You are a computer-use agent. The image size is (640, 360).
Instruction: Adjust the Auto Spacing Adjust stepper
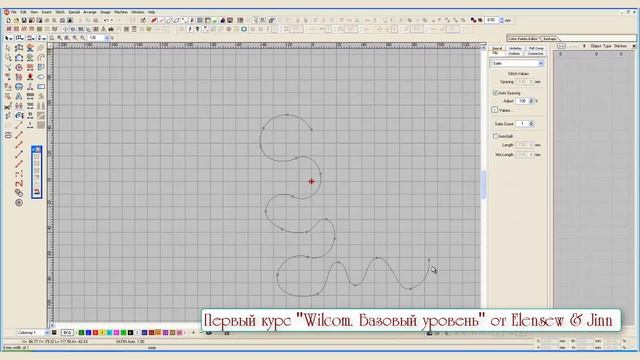(531, 101)
